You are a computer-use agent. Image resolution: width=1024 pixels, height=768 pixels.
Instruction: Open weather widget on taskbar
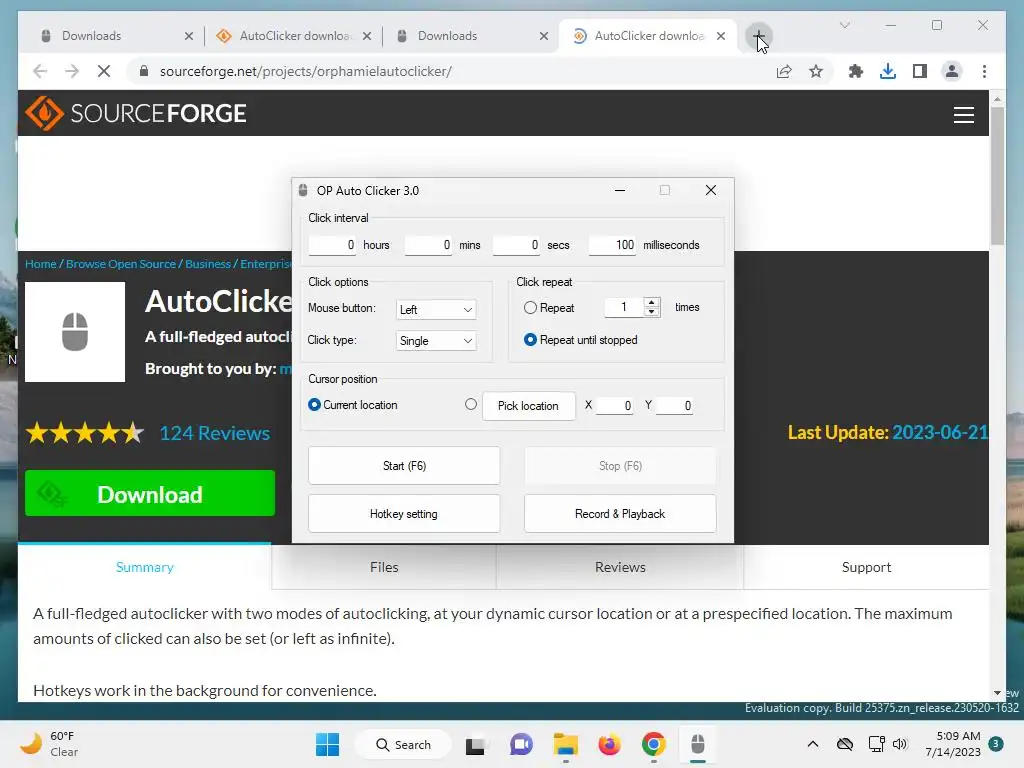click(x=49, y=744)
